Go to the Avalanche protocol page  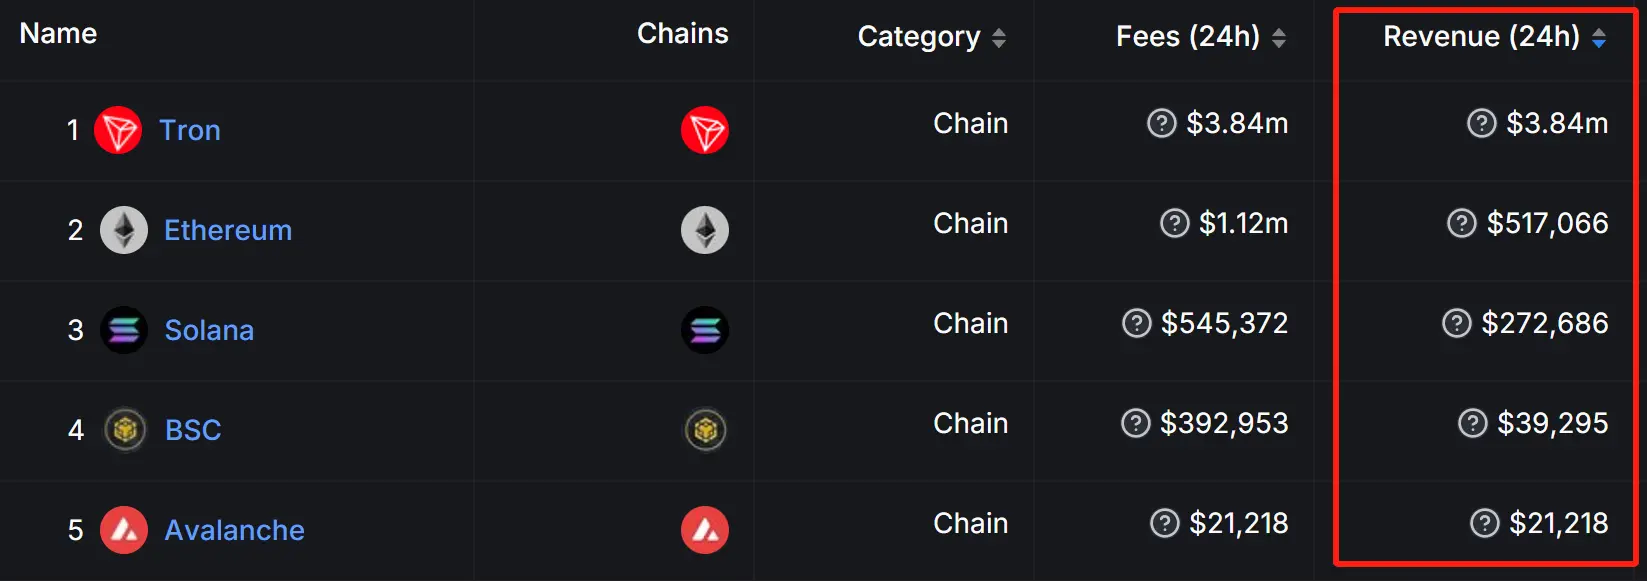click(x=234, y=530)
